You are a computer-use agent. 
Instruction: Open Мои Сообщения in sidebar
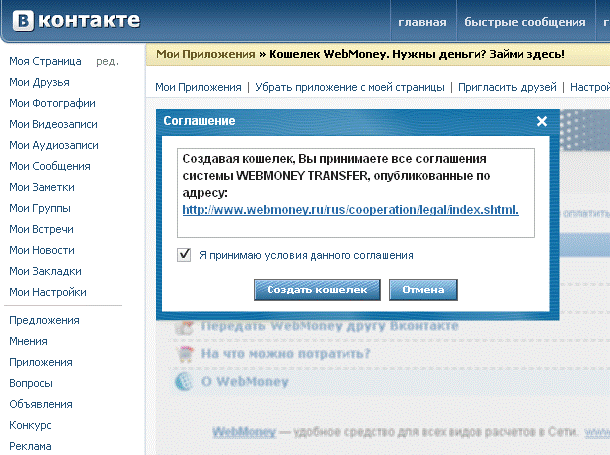click(50, 166)
